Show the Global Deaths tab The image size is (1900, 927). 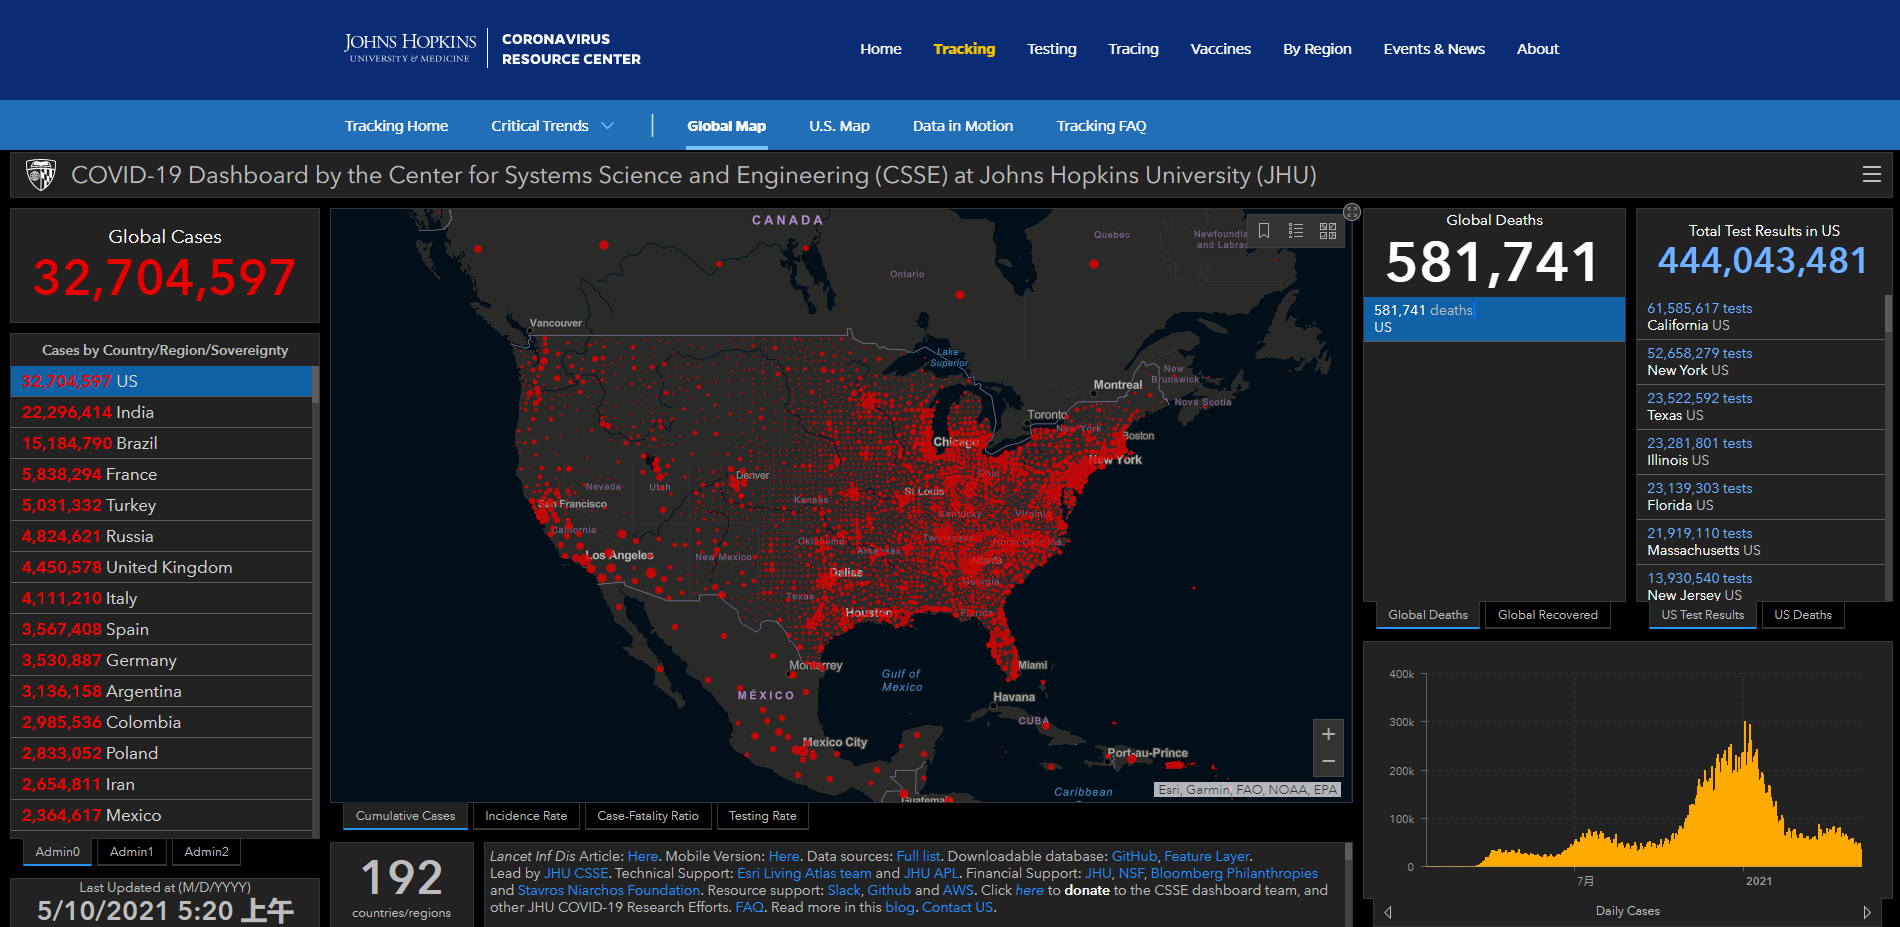[x=1428, y=615]
